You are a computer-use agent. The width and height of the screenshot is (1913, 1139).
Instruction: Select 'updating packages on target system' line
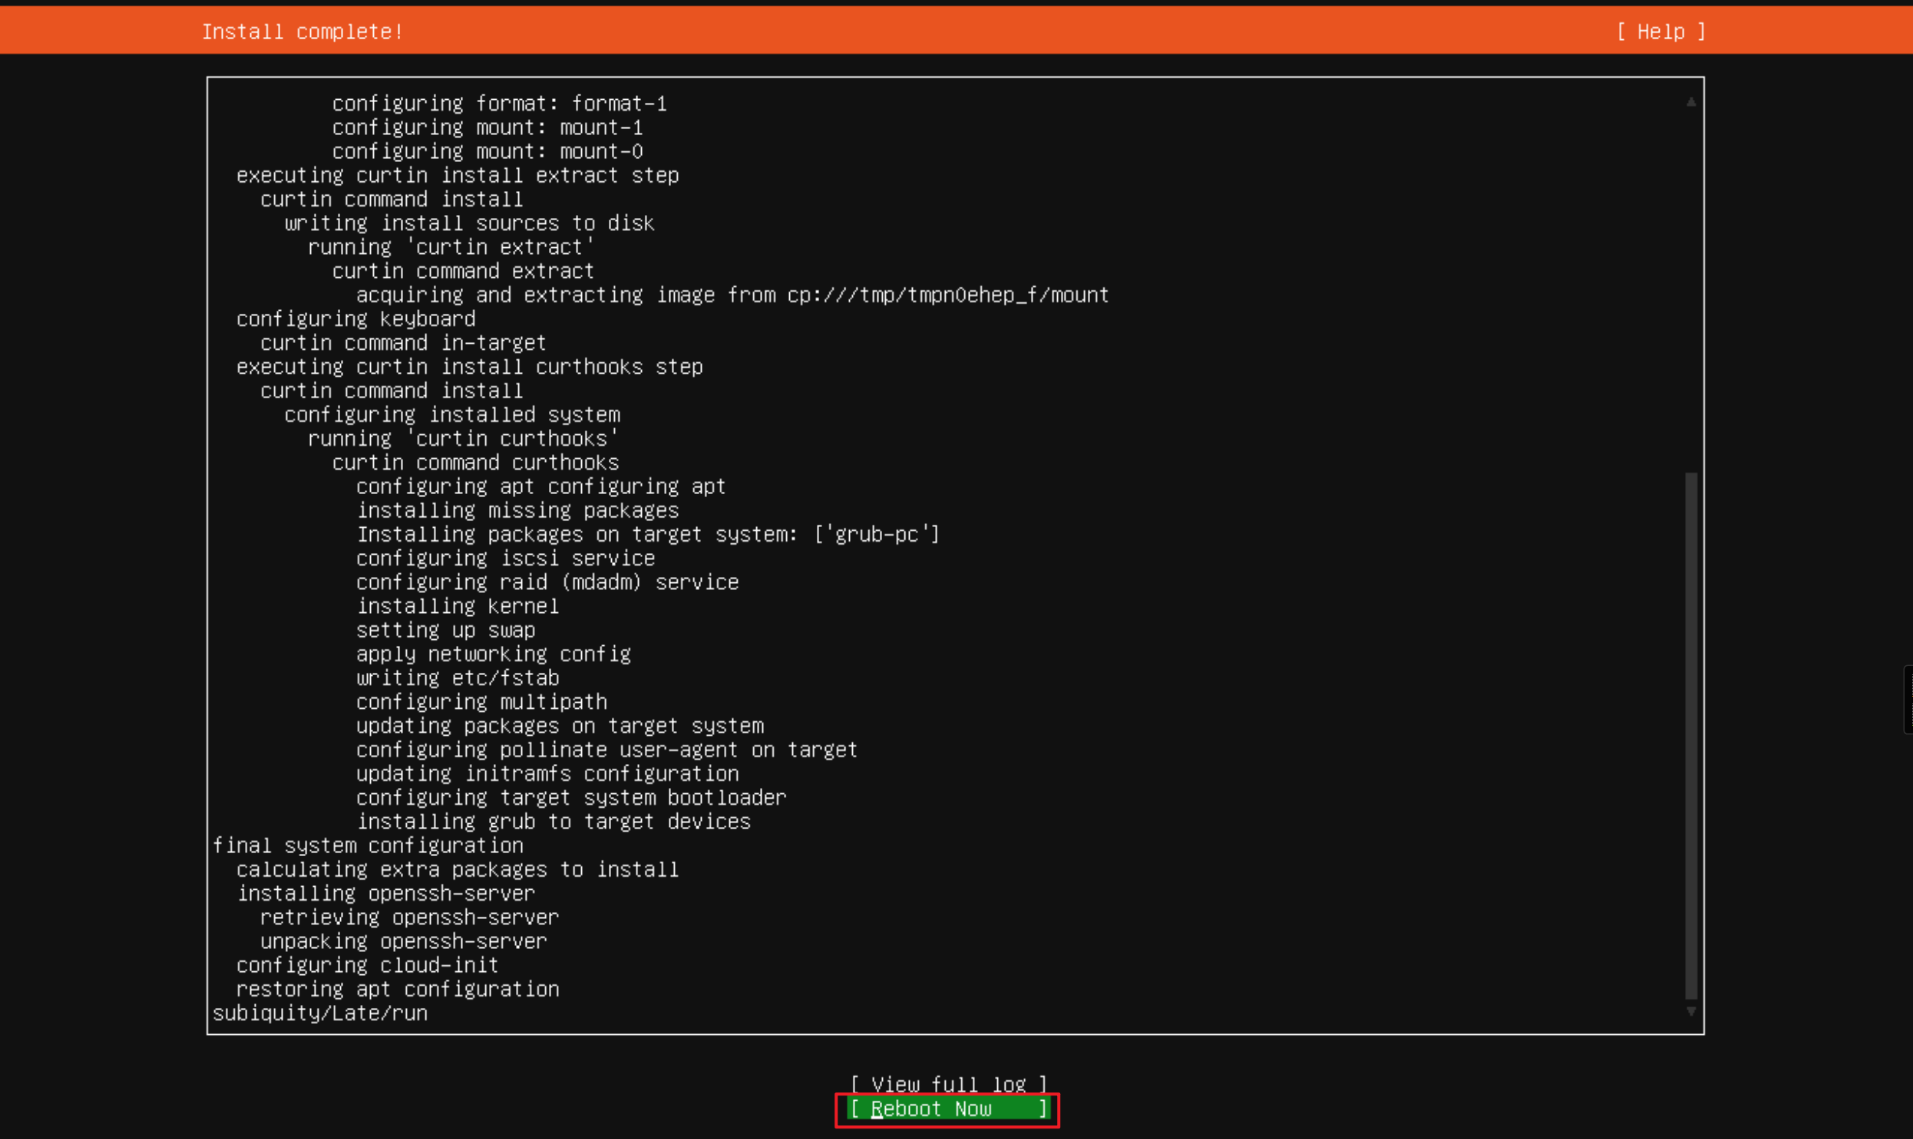pyautogui.click(x=559, y=725)
